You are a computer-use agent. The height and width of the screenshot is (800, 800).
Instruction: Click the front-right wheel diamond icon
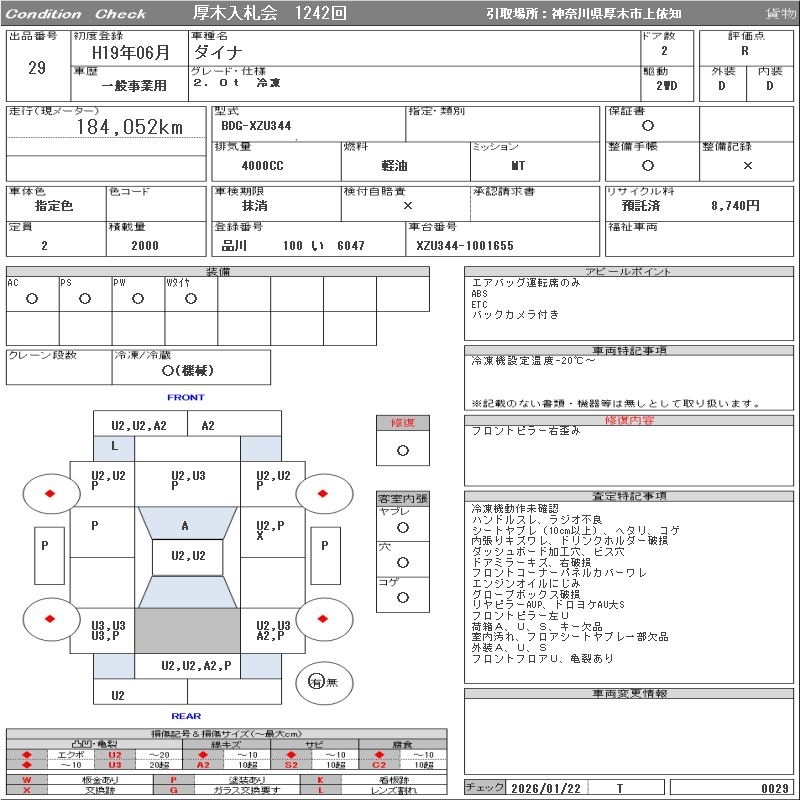[323, 493]
